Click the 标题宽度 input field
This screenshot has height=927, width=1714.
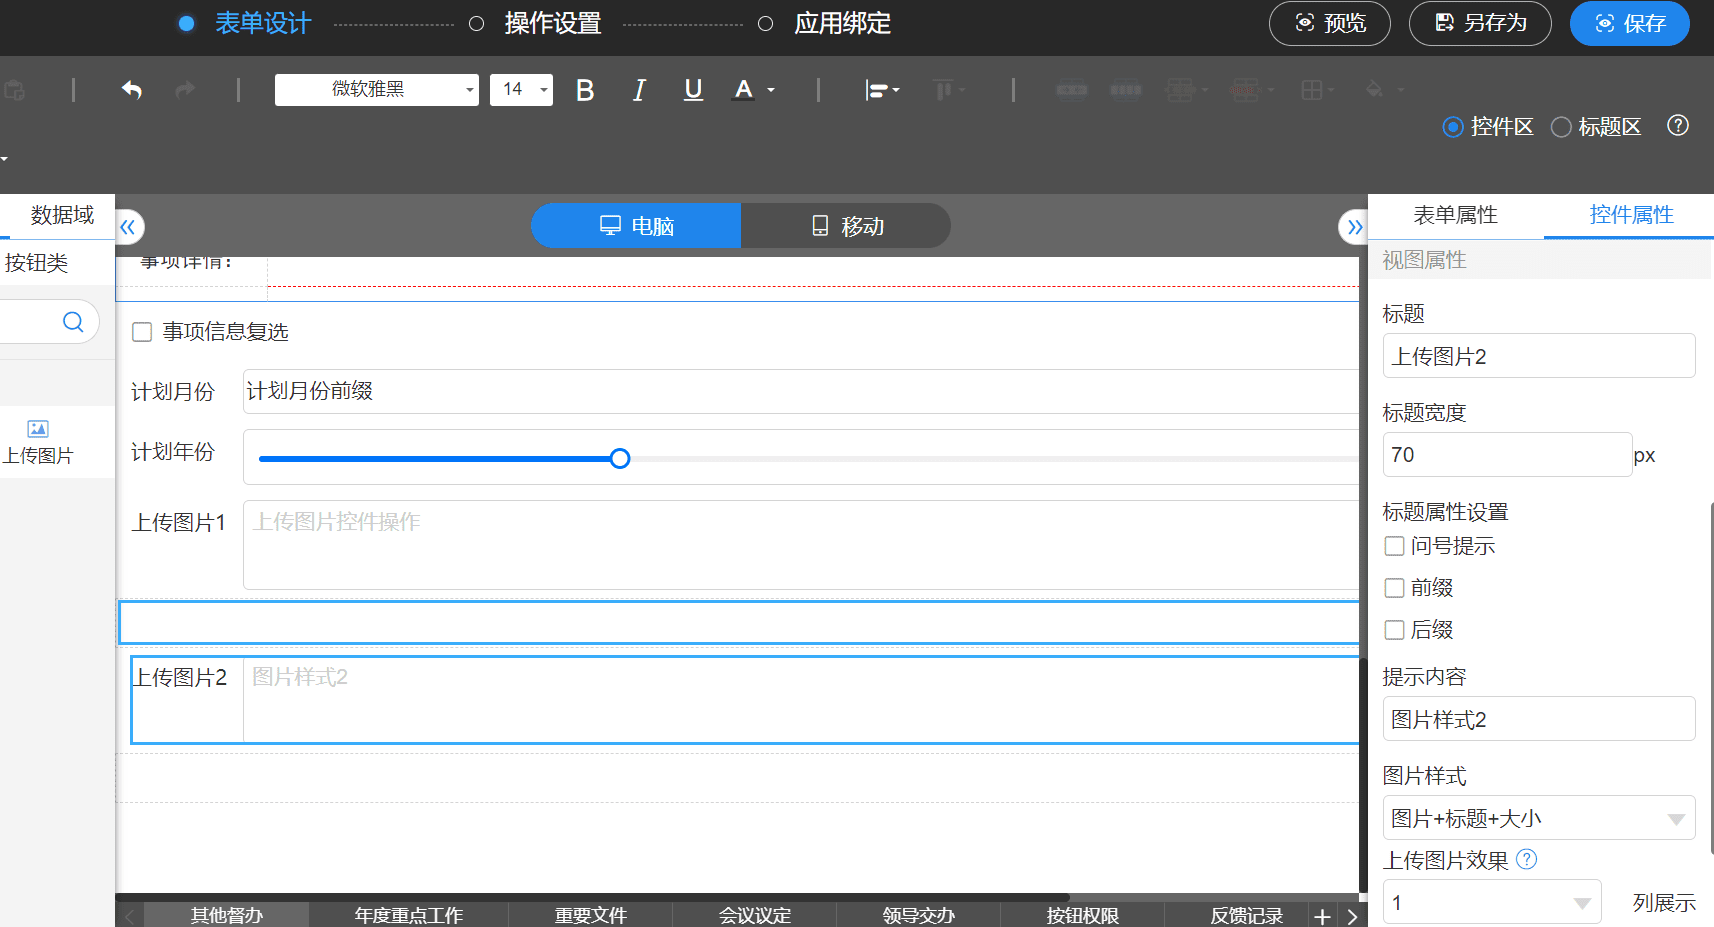point(1507,455)
